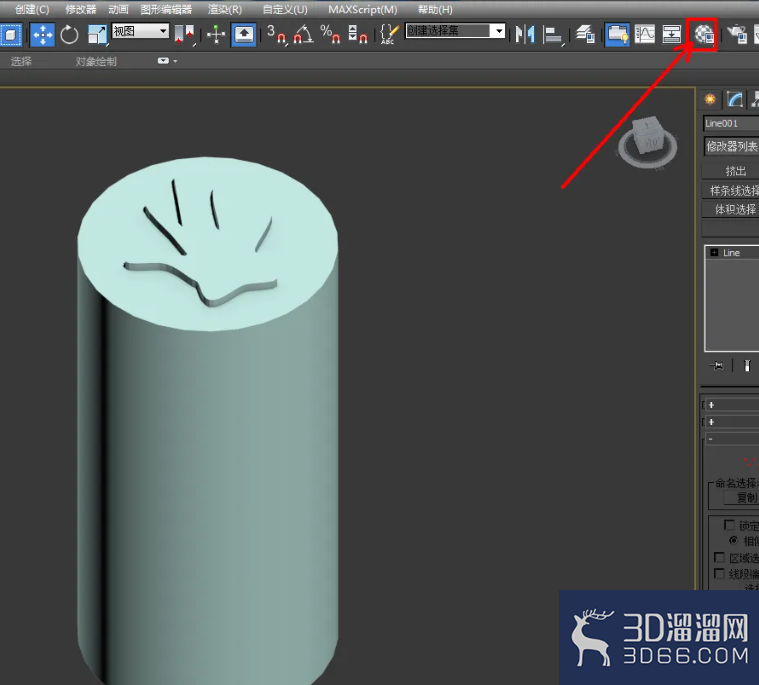759x685 pixels.
Task: Toggle the 3D Snaps icon
Action: [x=277, y=34]
